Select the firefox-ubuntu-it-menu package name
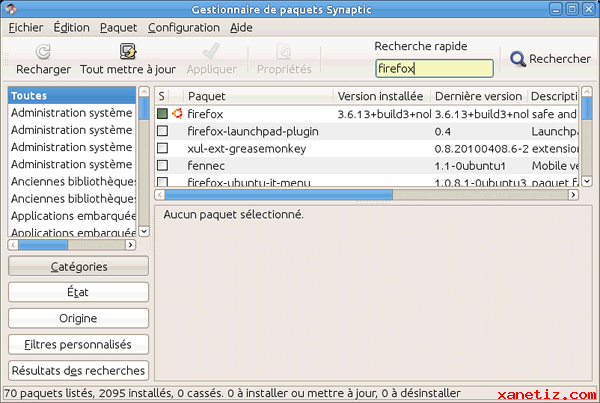The width and height of the screenshot is (600, 403). tap(249, 182)
